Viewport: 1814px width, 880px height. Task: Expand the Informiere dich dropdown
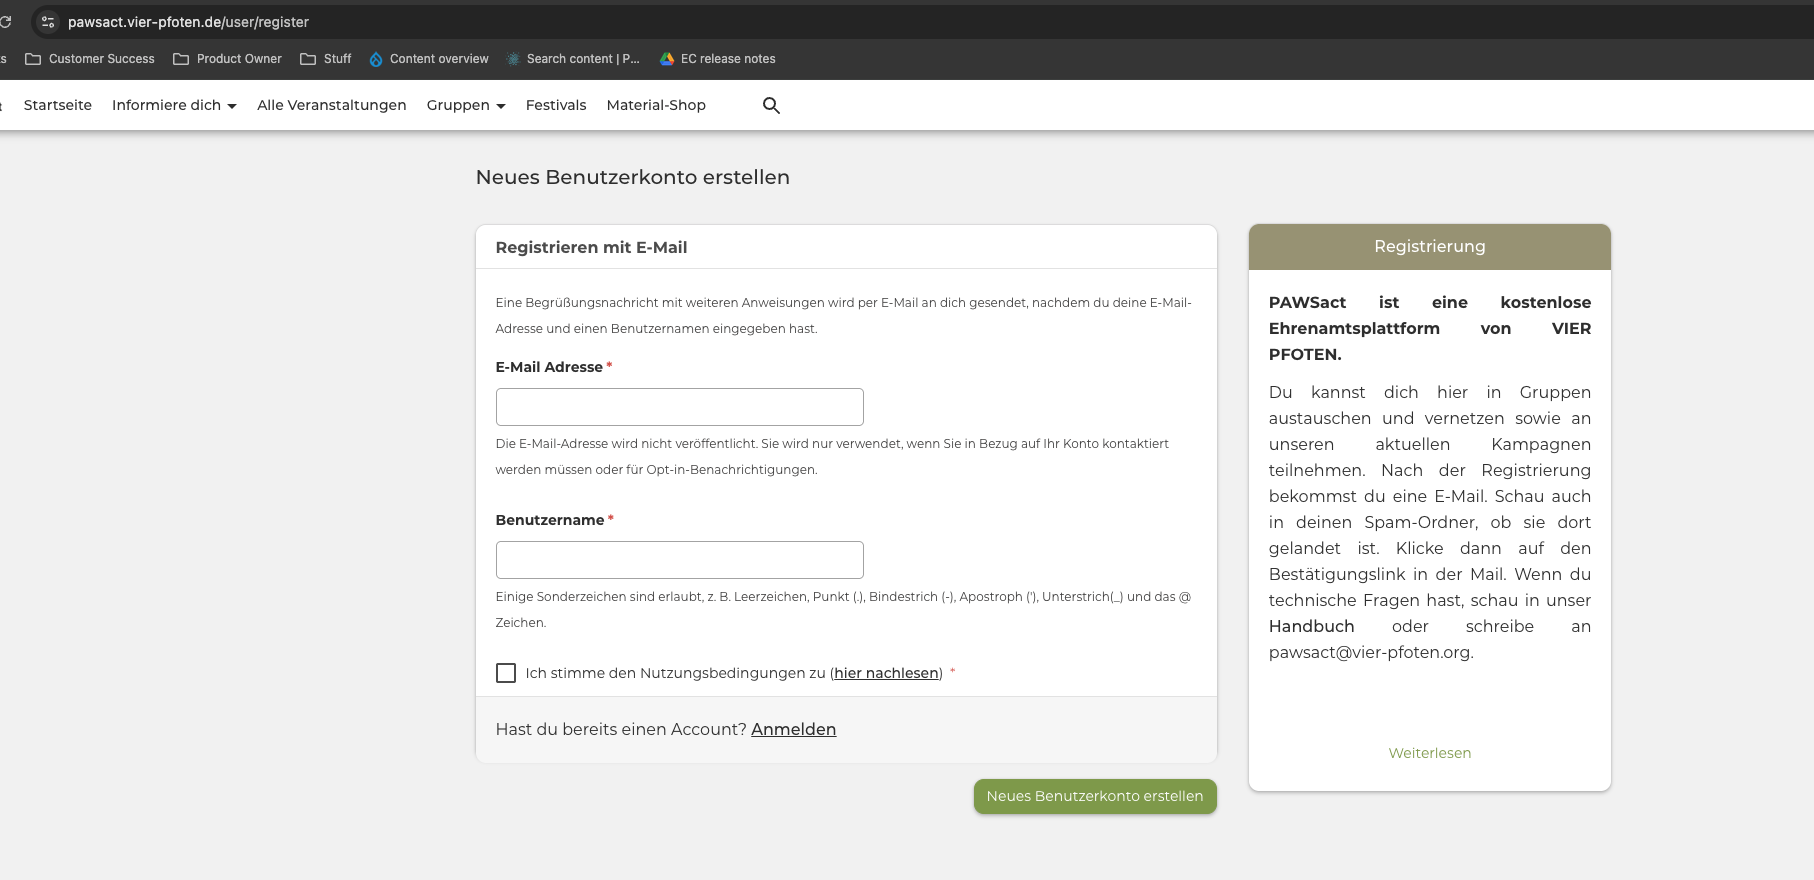(x=174, y=105)
